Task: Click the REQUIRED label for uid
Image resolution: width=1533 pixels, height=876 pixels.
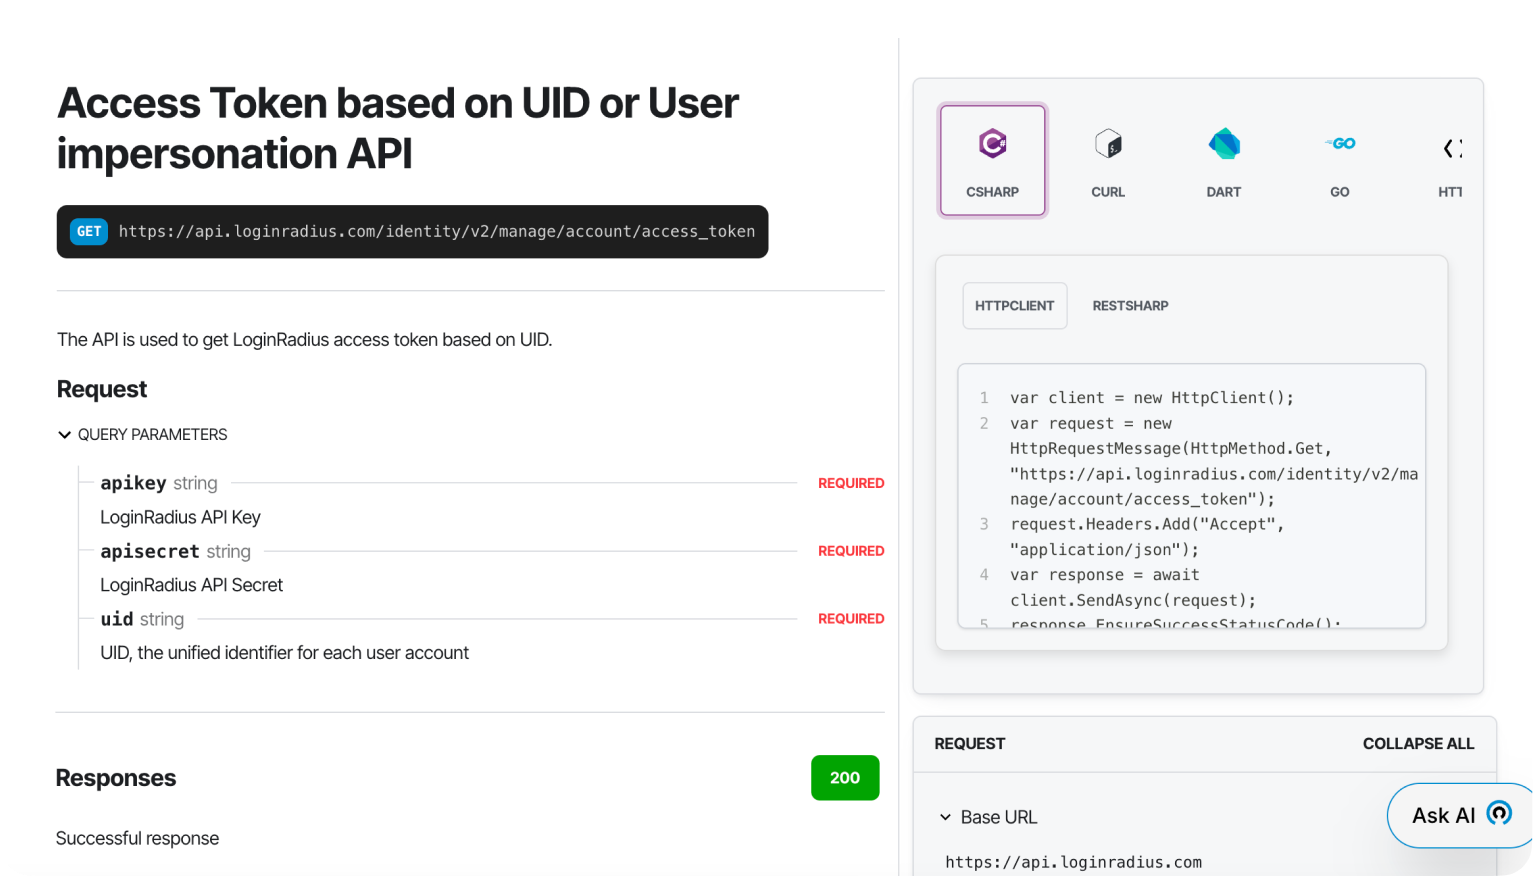Action: 851,619
